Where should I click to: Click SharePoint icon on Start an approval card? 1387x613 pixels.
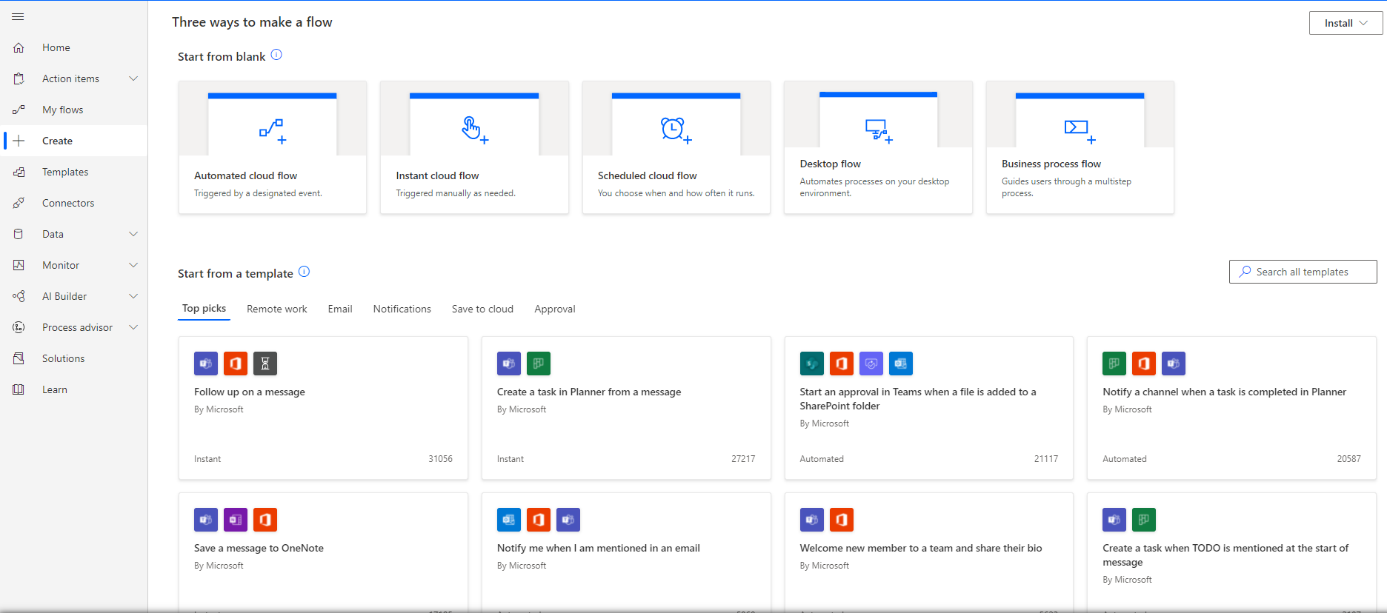812,363
